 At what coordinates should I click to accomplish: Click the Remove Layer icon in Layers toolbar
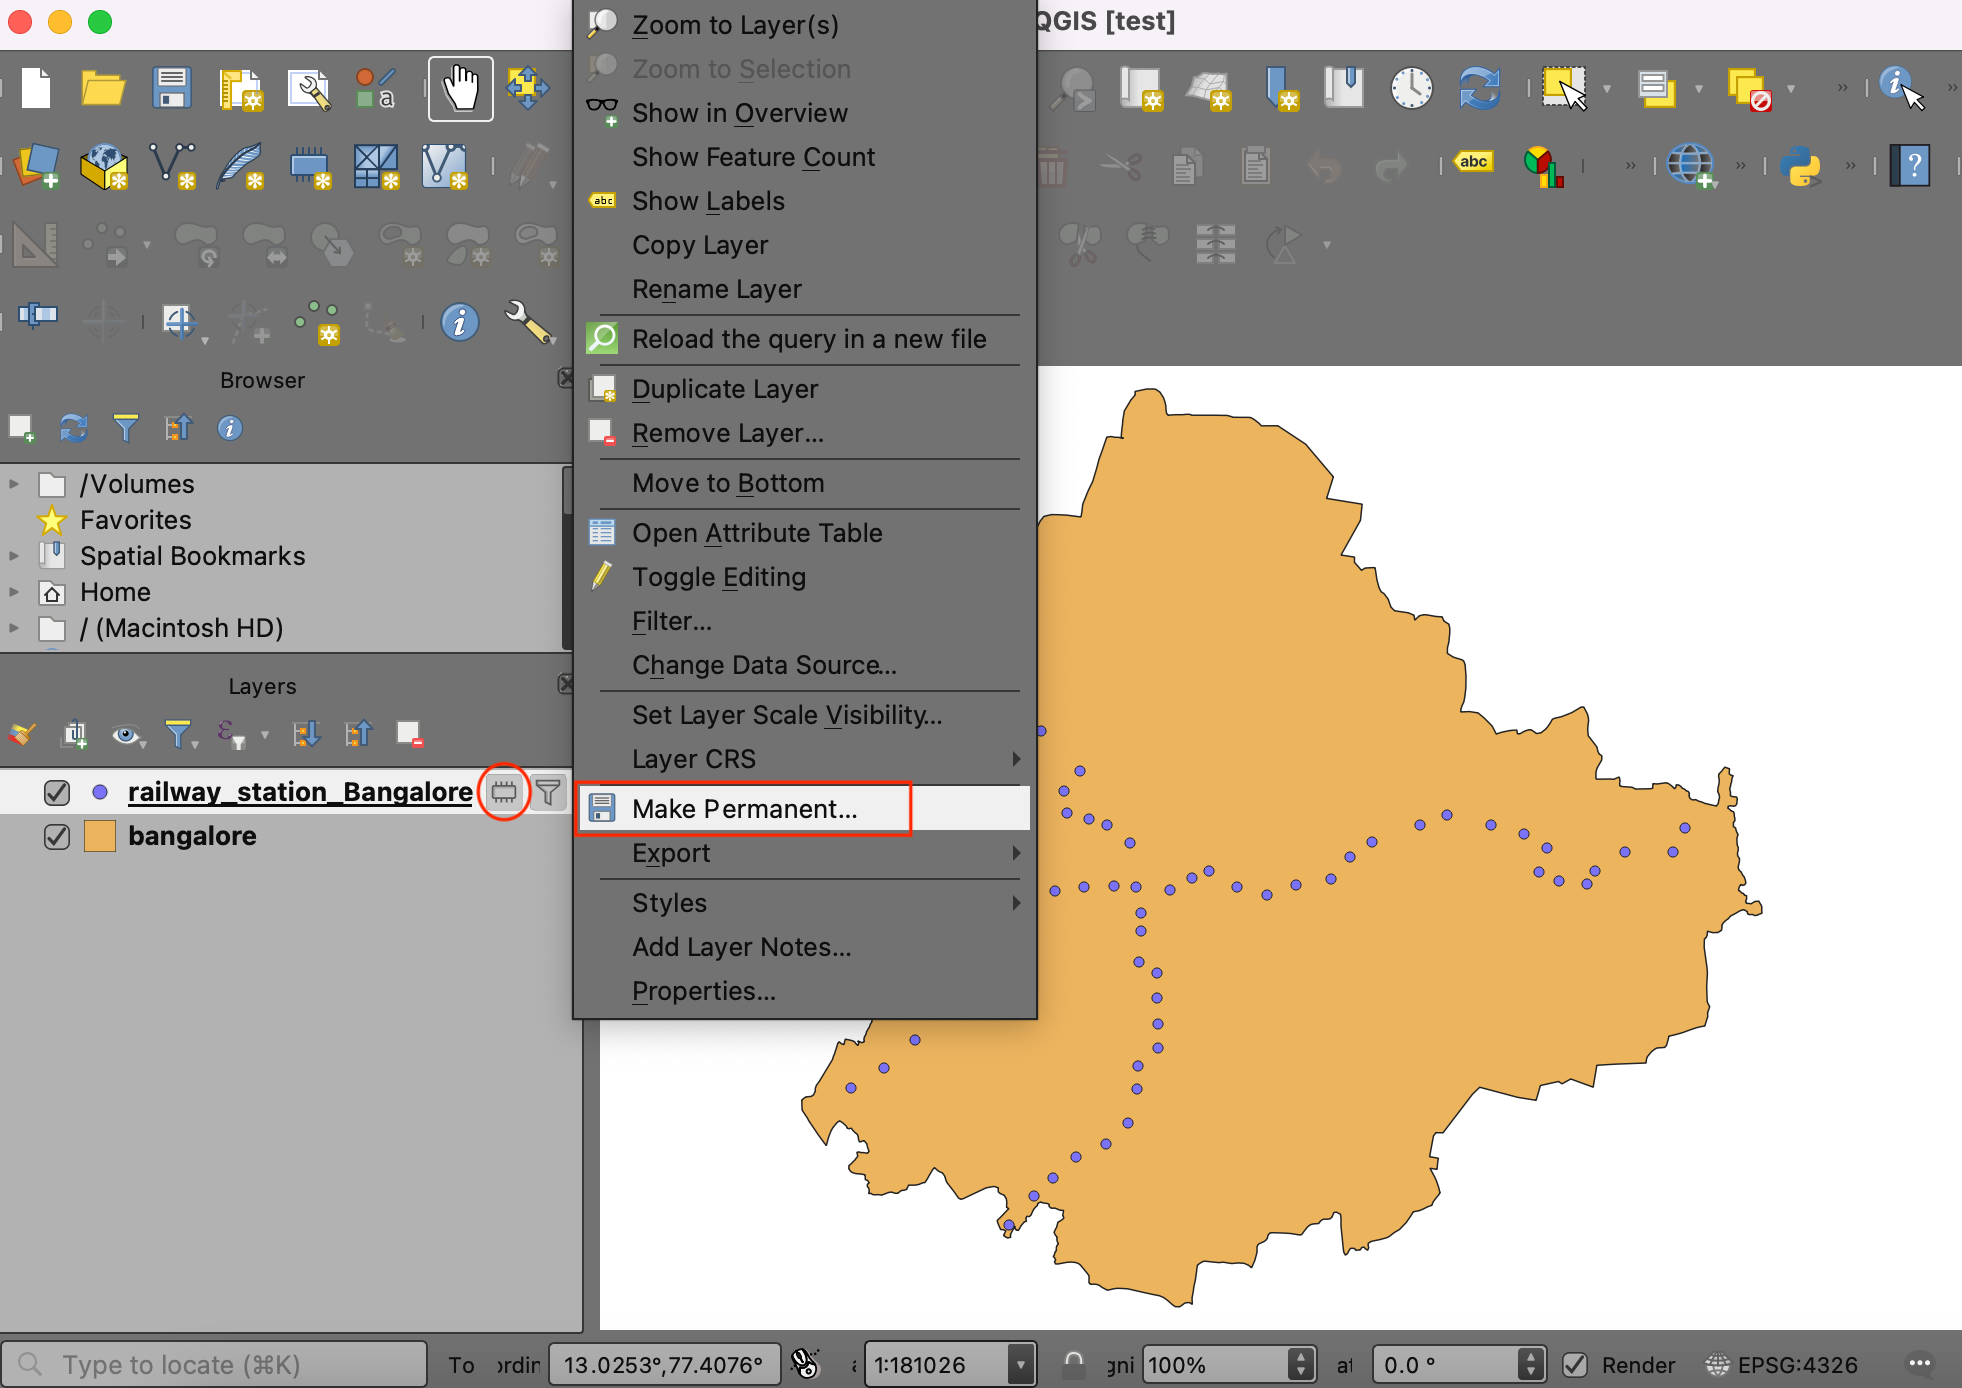point(409,734)
